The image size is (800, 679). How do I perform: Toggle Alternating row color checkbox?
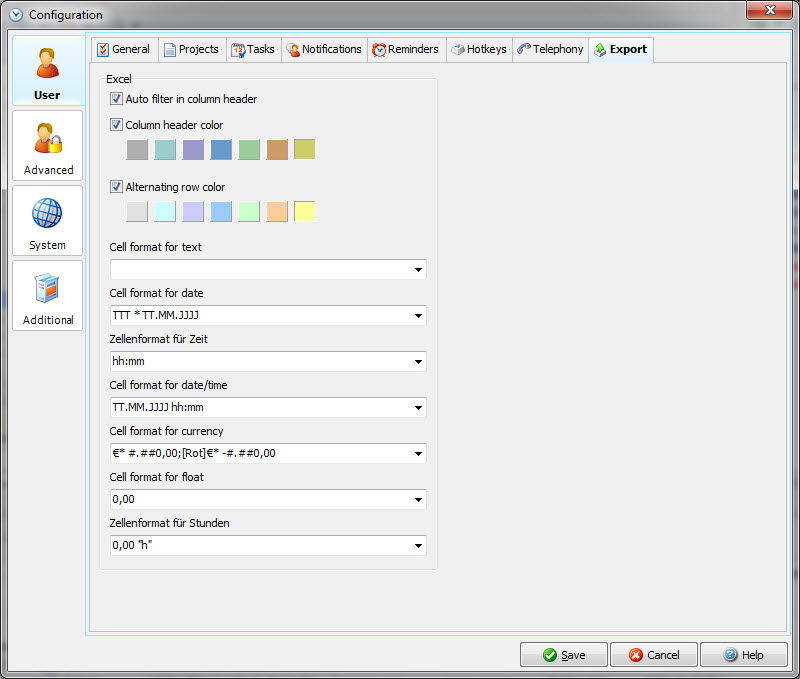pos(116,187)
